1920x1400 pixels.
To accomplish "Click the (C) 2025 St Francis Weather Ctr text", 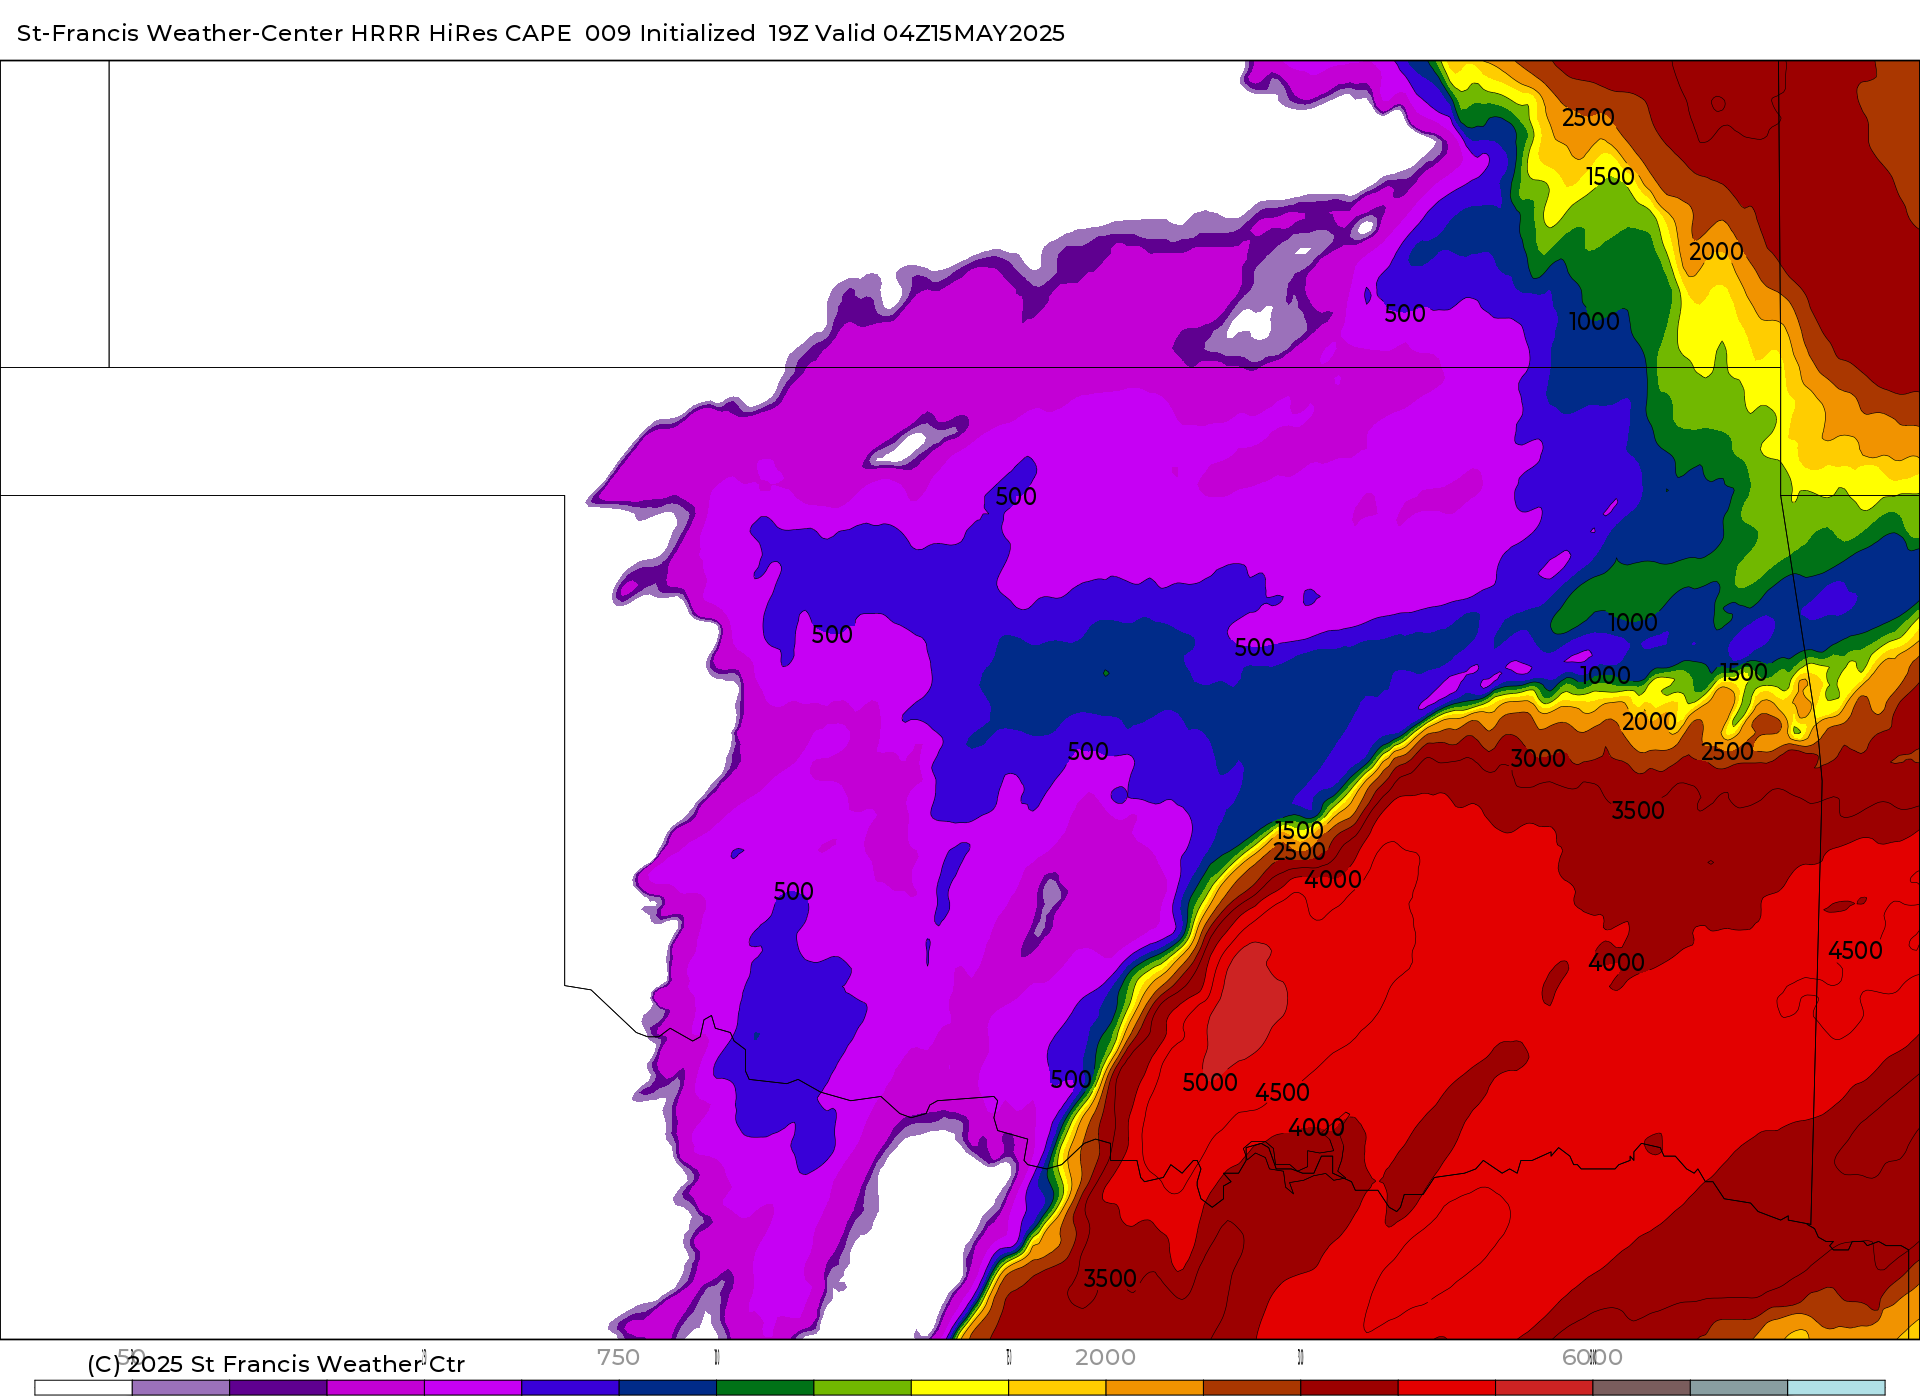I will [276, 1364].
